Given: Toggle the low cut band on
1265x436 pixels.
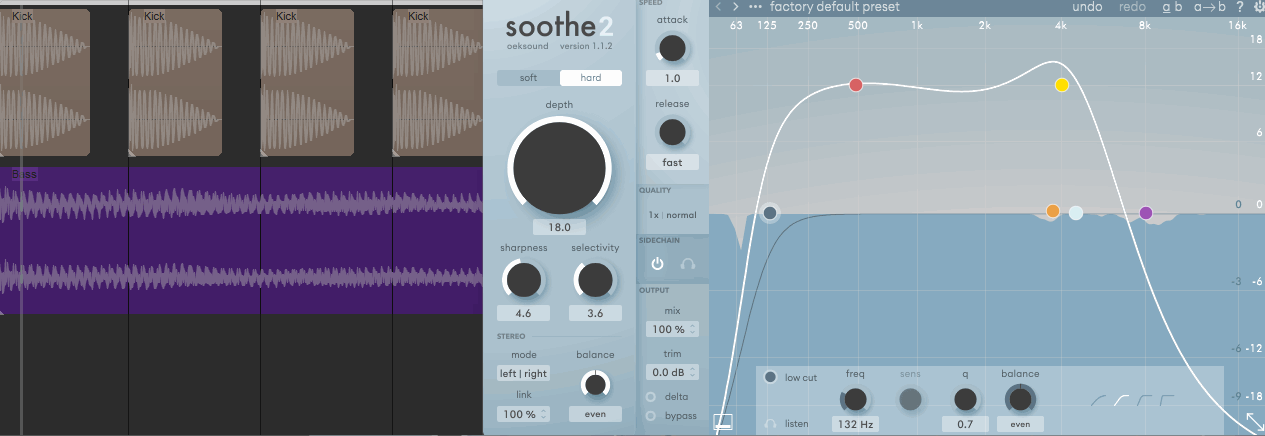Looking at the screenshot, I should click(770, 377).
